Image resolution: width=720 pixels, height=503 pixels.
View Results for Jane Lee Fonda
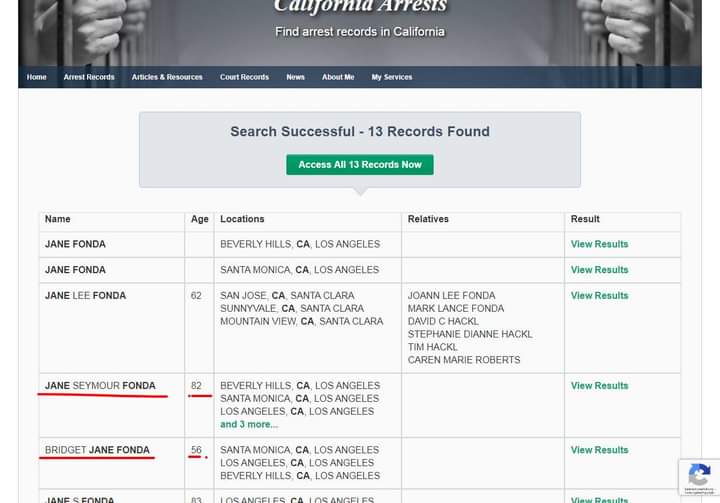pos(599,296)
